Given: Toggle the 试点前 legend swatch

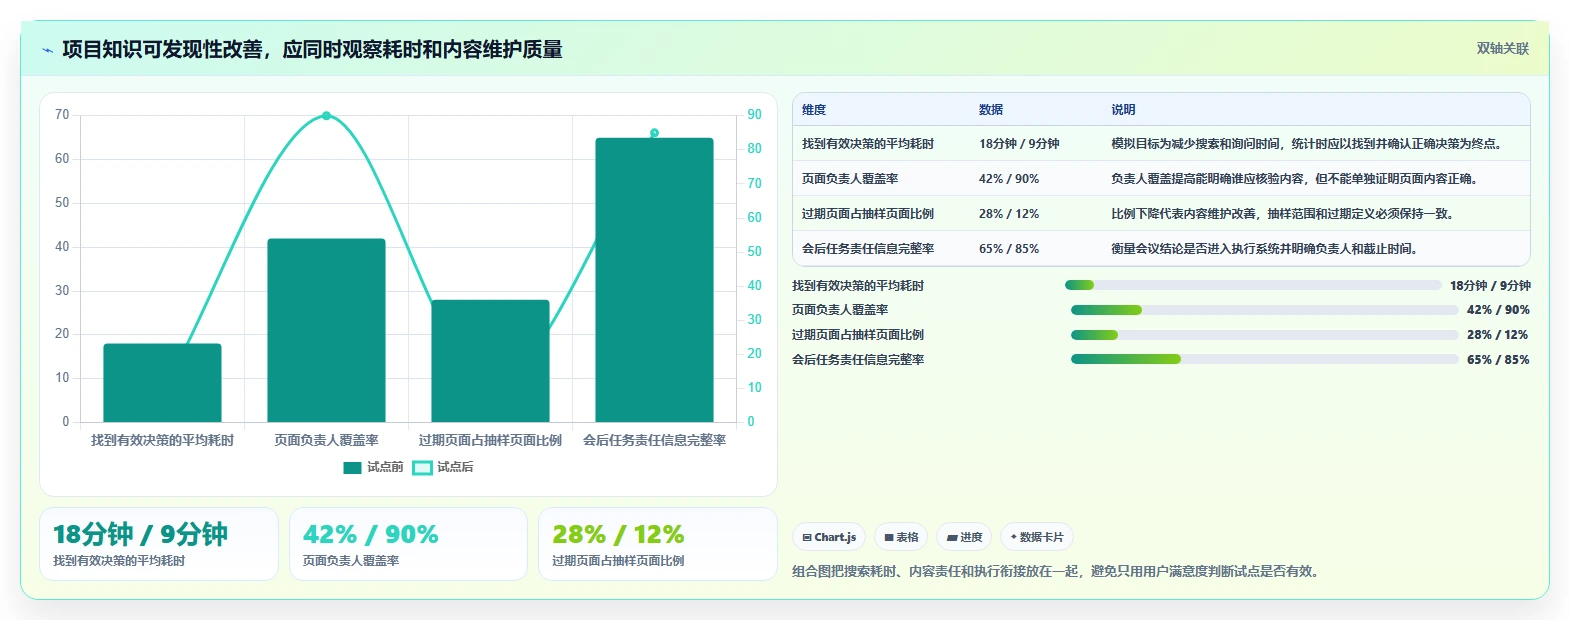Looking at the screenshot, I should 352,467.
